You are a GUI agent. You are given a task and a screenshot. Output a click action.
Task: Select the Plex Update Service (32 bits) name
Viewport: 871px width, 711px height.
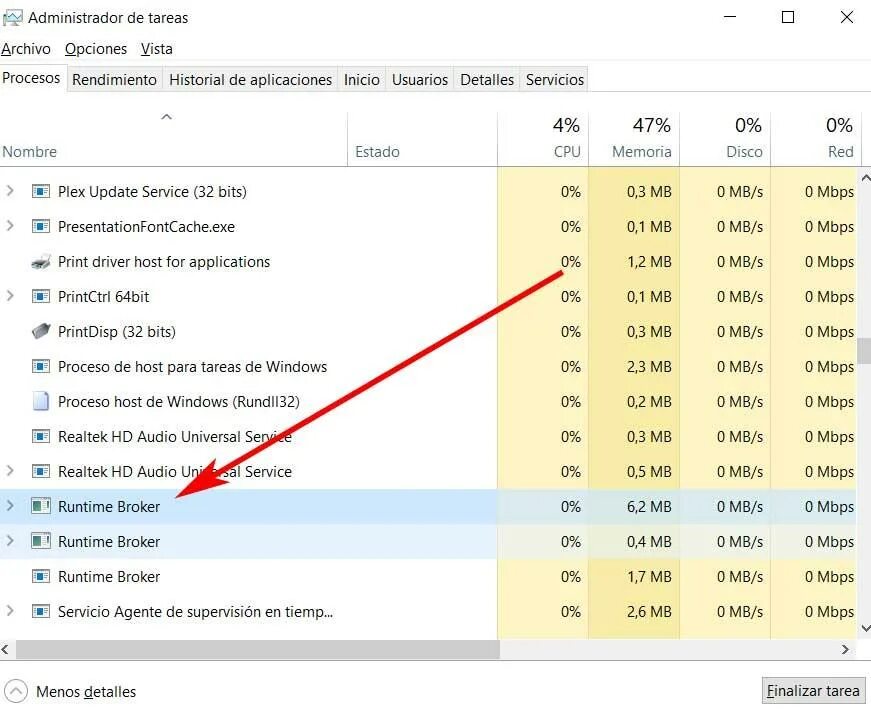pos(152,192)
